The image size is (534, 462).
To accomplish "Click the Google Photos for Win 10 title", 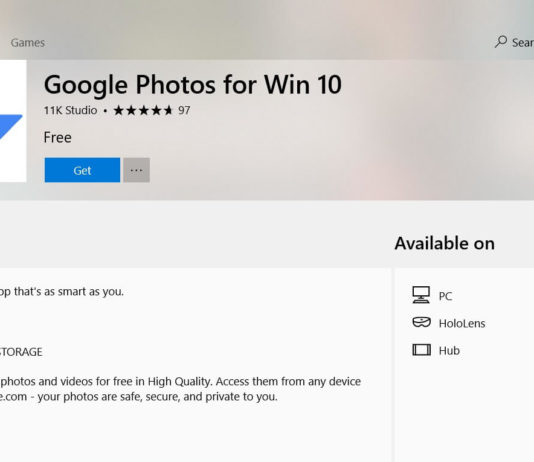I will coord(193,84).
